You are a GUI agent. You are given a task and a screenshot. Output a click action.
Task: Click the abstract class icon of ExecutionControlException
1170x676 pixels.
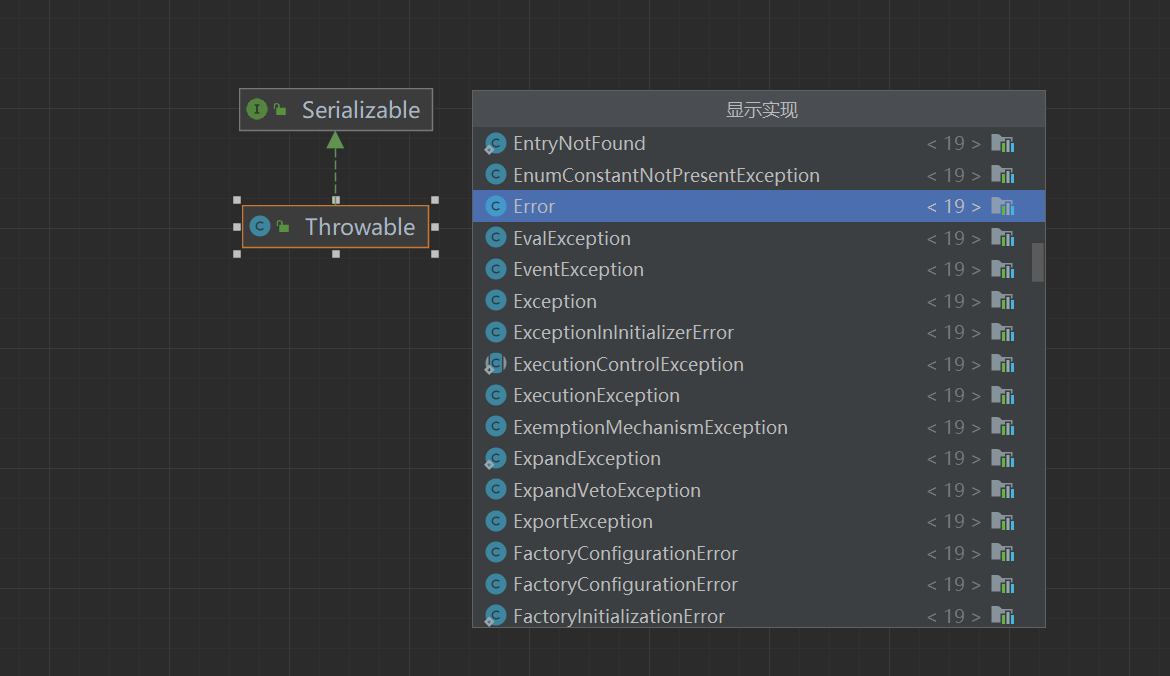(495, 364)
